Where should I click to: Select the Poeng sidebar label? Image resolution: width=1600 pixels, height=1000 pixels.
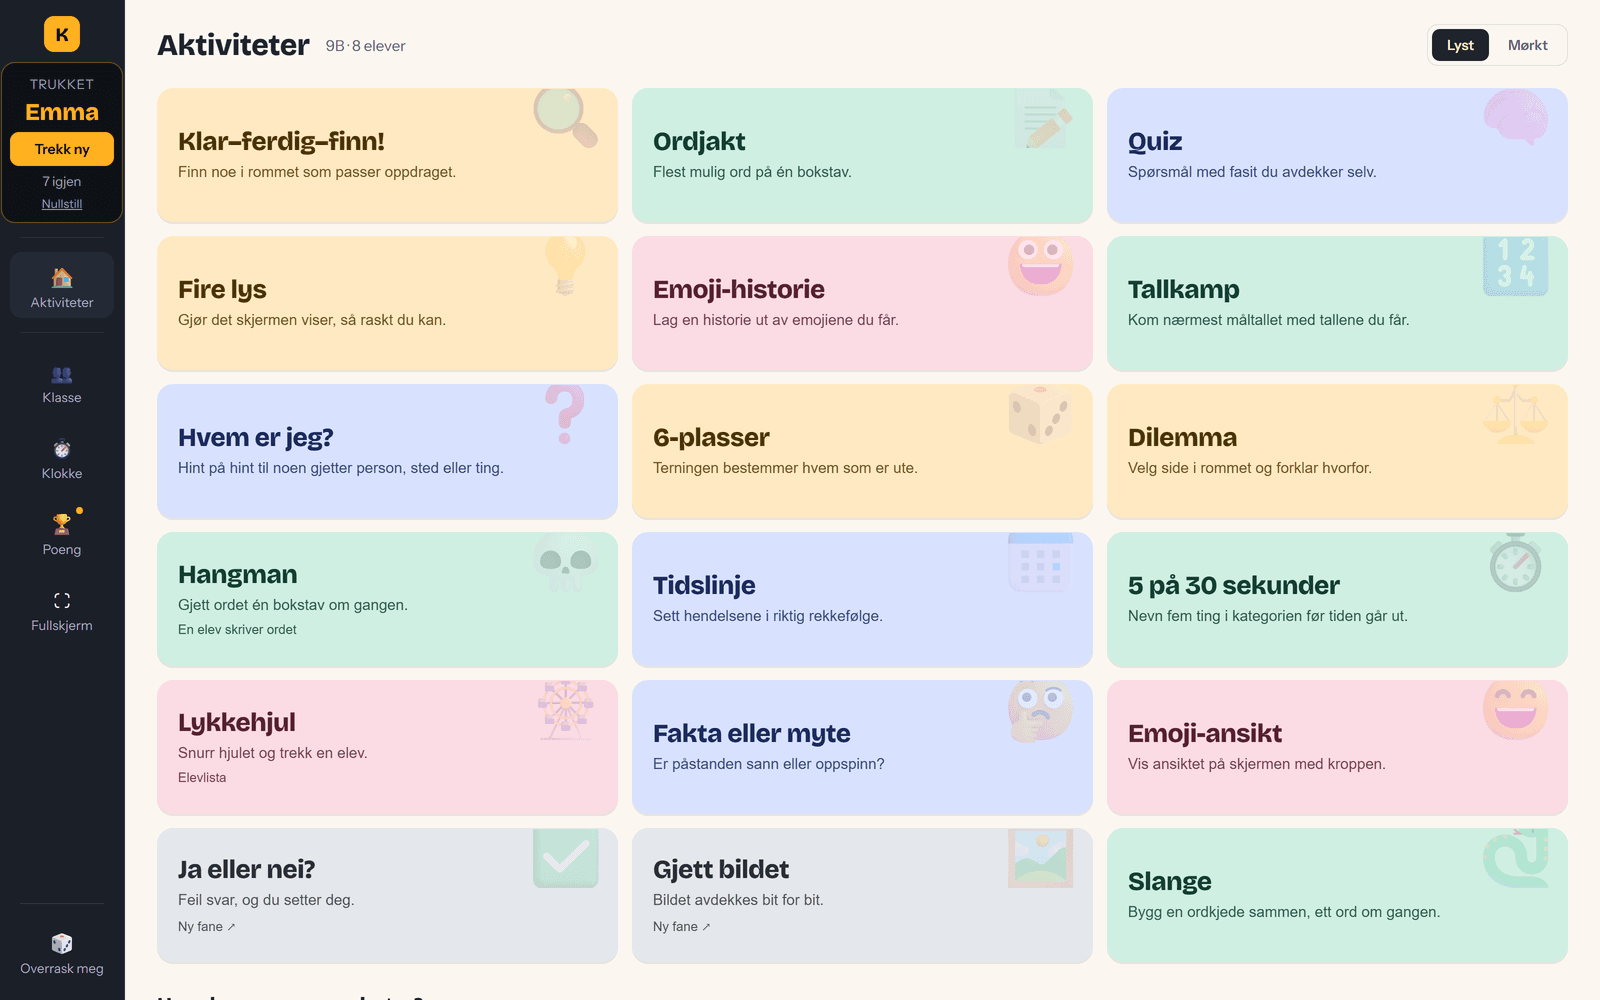[62, 549]
